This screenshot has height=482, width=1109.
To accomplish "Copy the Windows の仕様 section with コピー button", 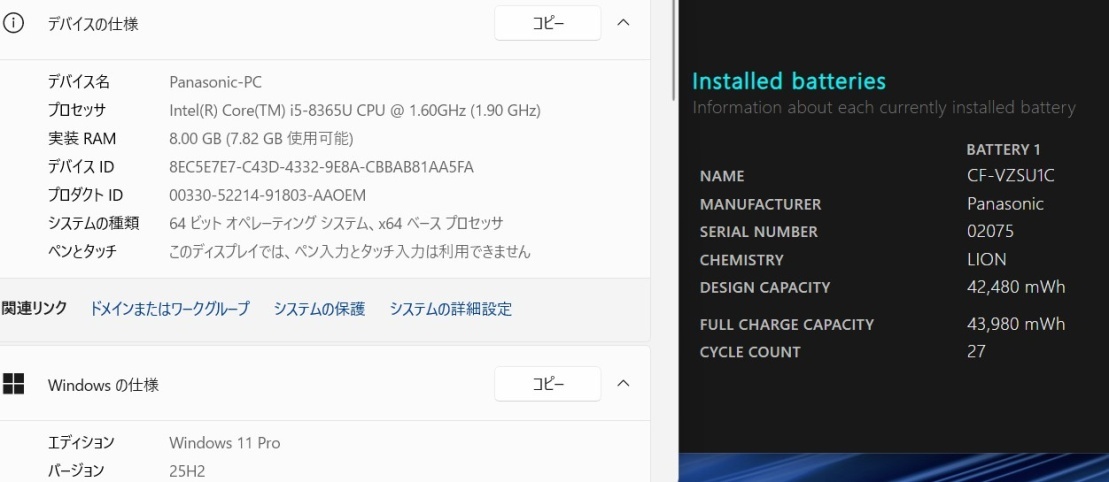I will (547, 384).
